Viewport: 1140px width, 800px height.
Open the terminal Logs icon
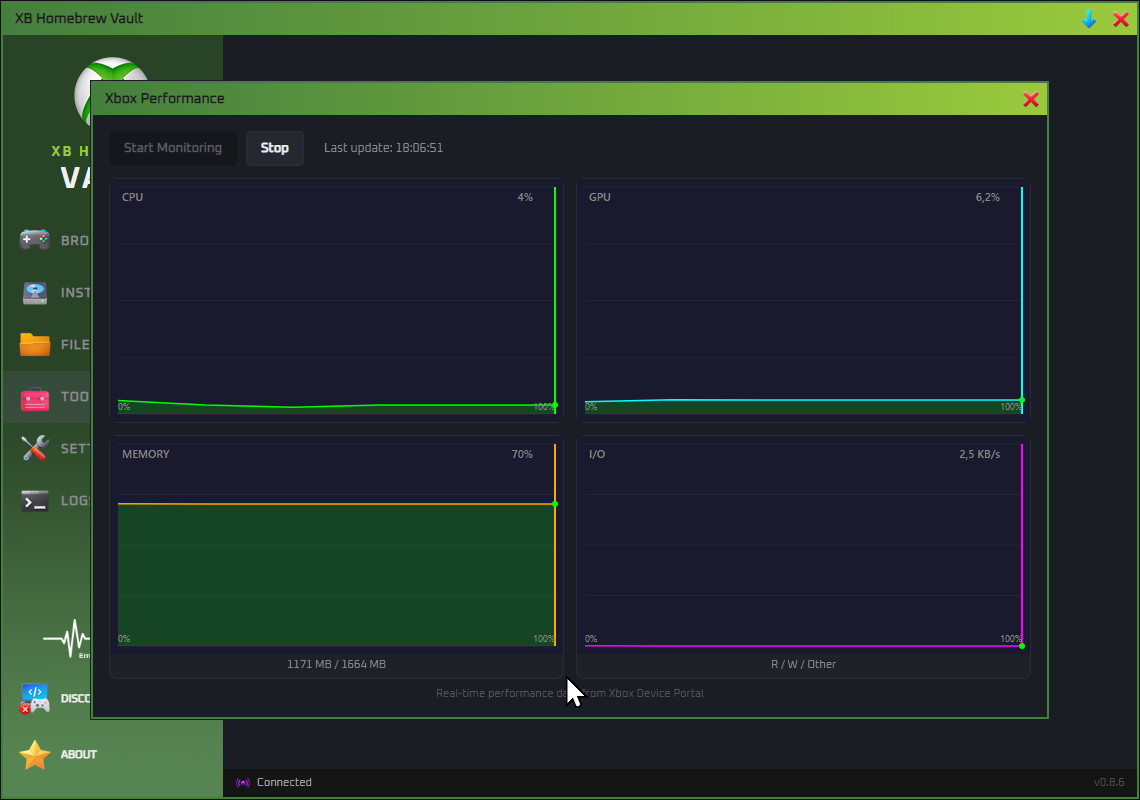coord(34,500)
